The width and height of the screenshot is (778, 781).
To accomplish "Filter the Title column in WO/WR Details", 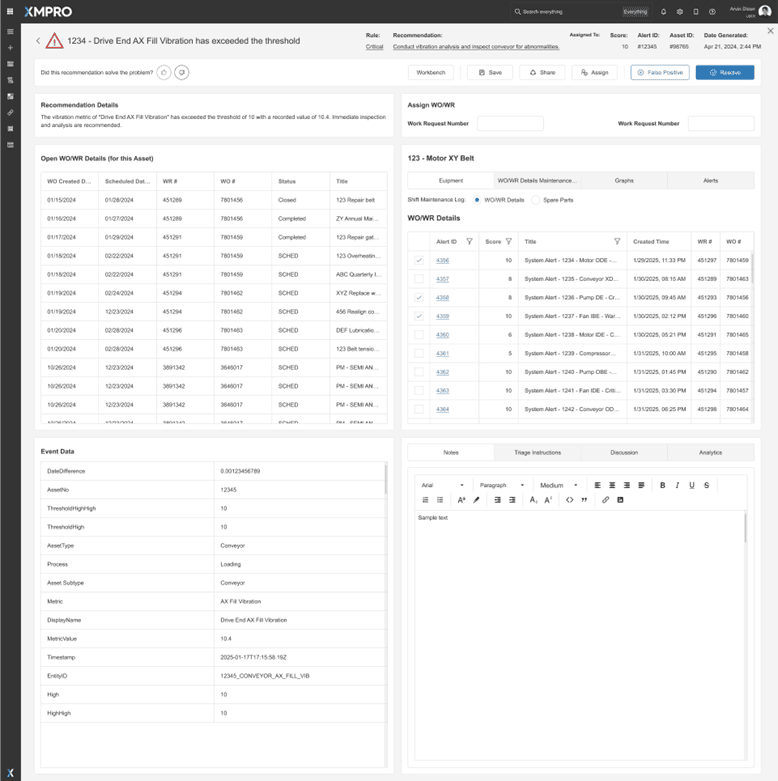I will [617, 242].
